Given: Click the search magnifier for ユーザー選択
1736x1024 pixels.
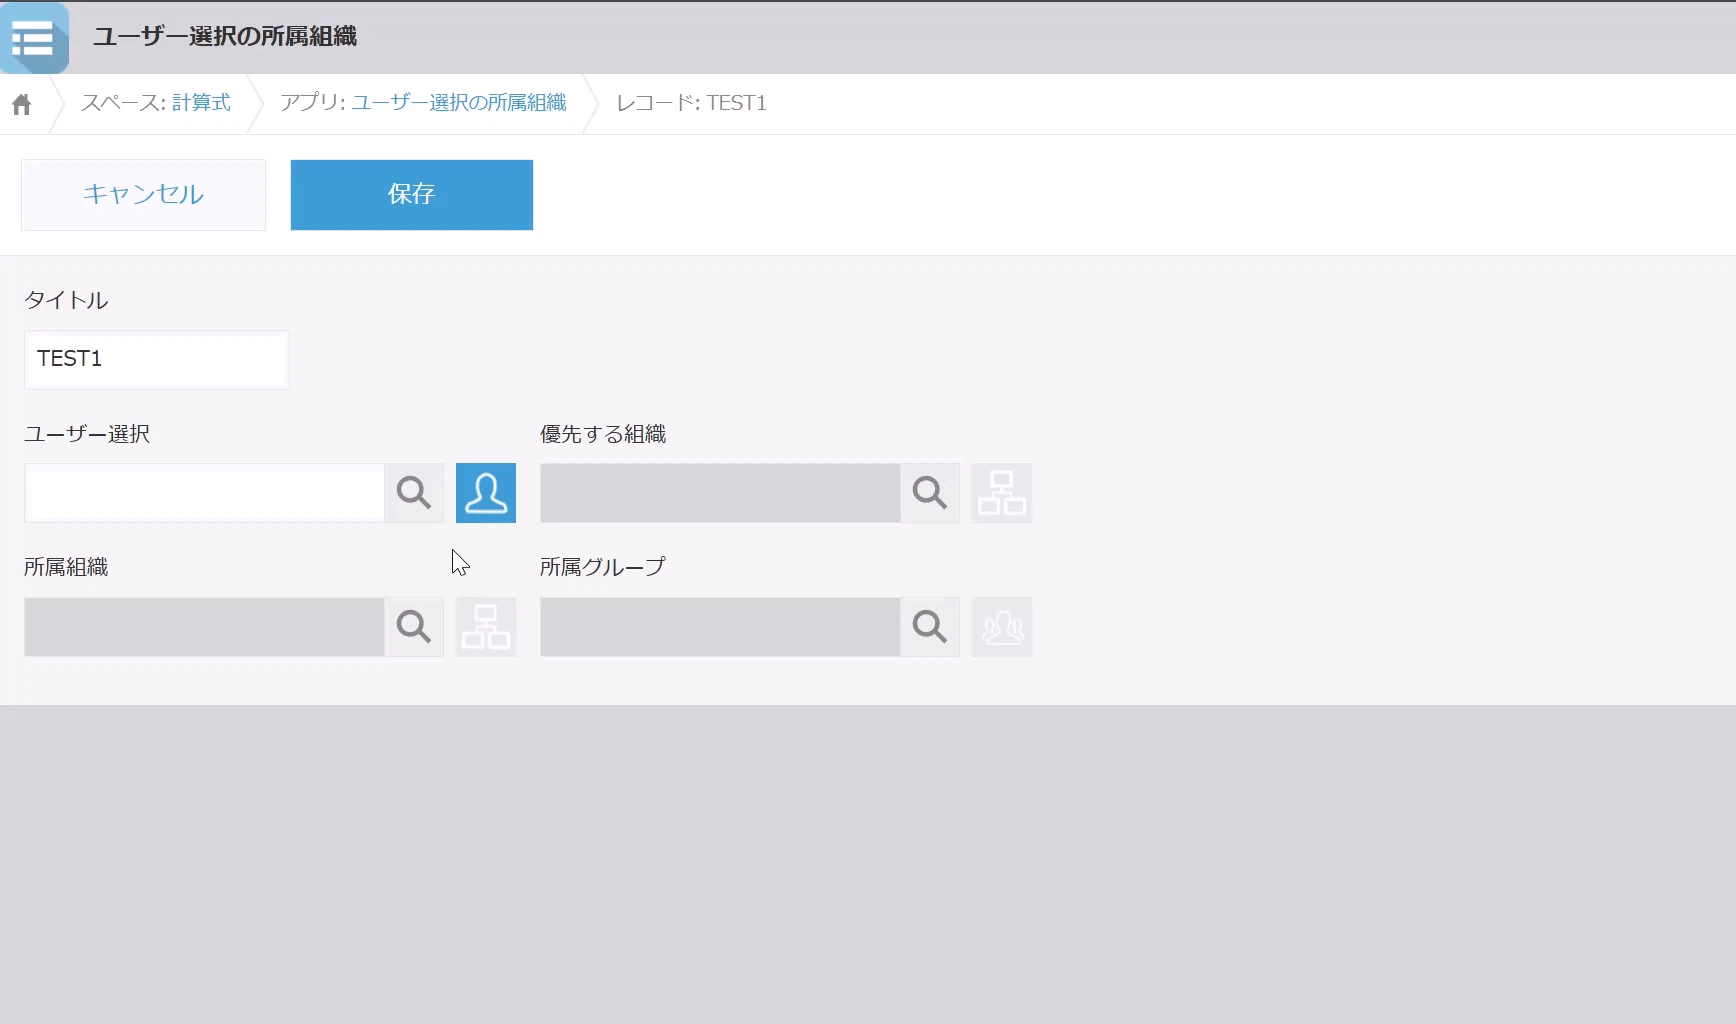Looking at the screenshot, I should [x=414, y=493].
